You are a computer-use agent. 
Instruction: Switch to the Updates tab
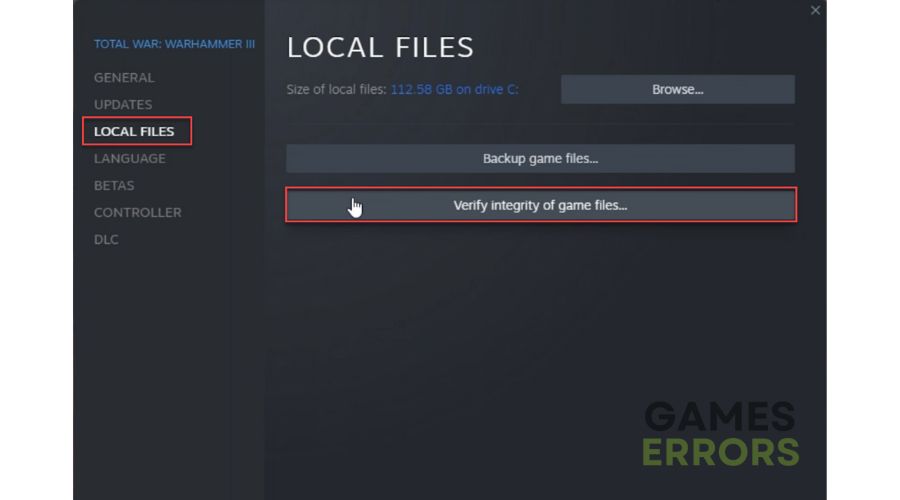[x=123, y=104]
